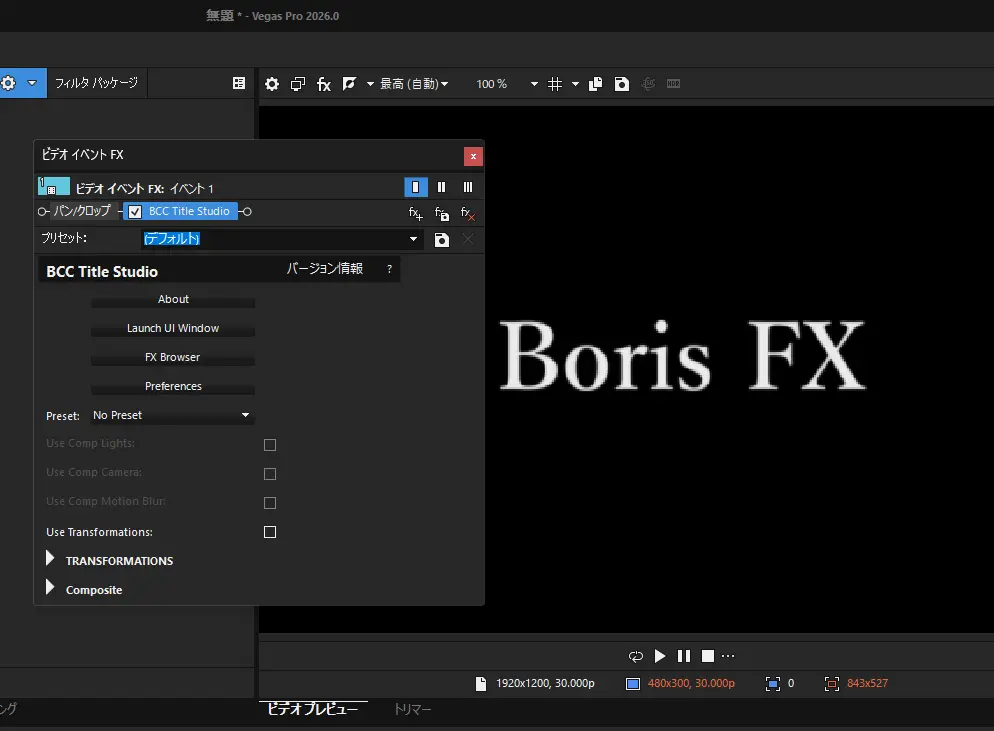Open dropdown arrow next to blue gear
Image resolution: width=994 pixels, height=731 pixels.
click(32, 83)
